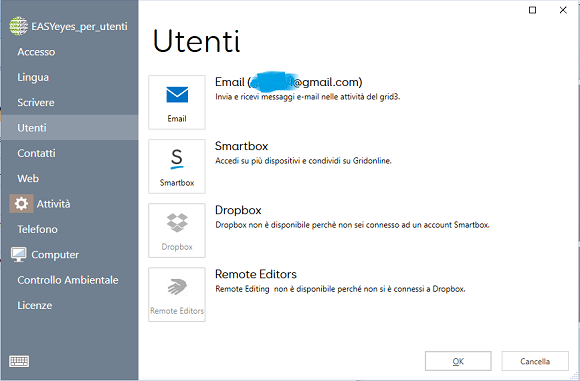This screenshot has width=580, height=381.
Task: Open the Smartbox account tile
Action: pyautogui.click(x=177, y=166)
